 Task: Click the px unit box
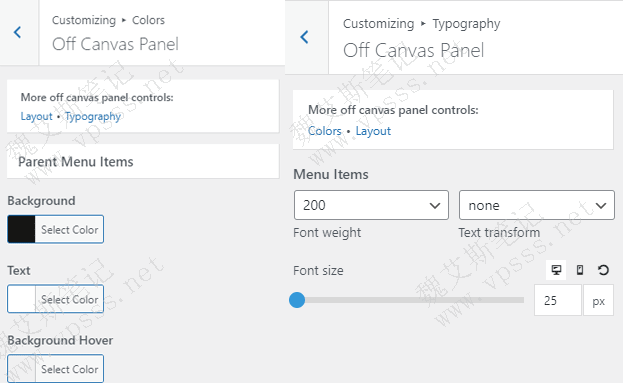tap(598, 300)
